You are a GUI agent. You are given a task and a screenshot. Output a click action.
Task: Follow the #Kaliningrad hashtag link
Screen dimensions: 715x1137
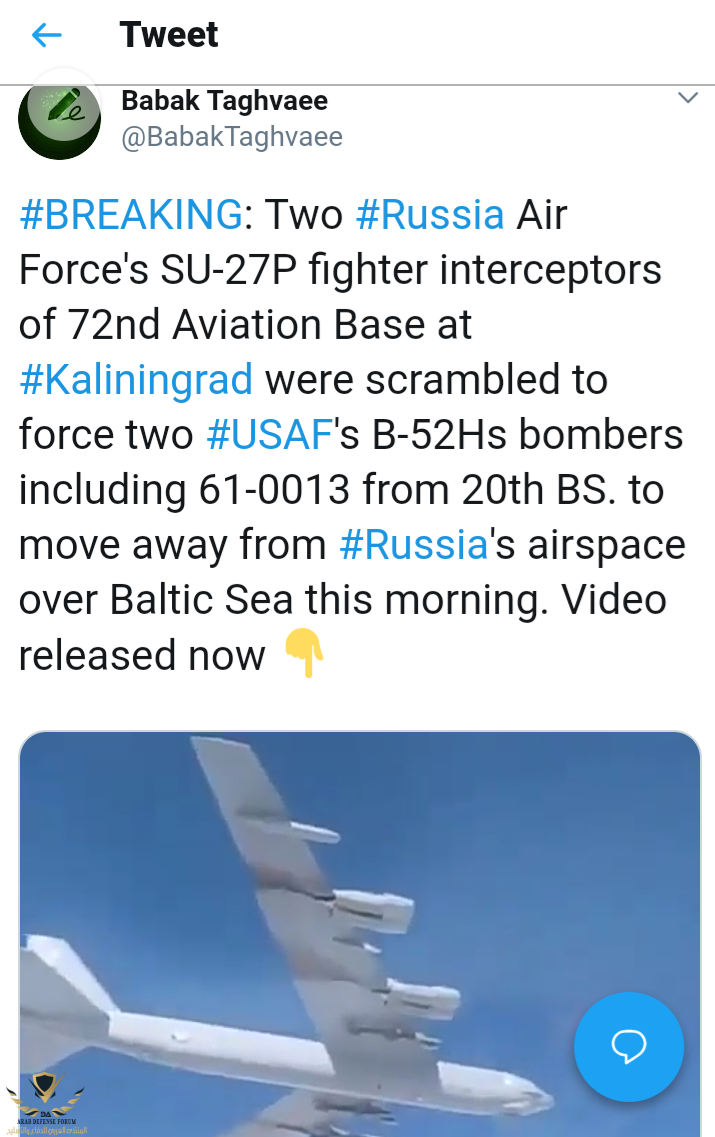[136, 380]
